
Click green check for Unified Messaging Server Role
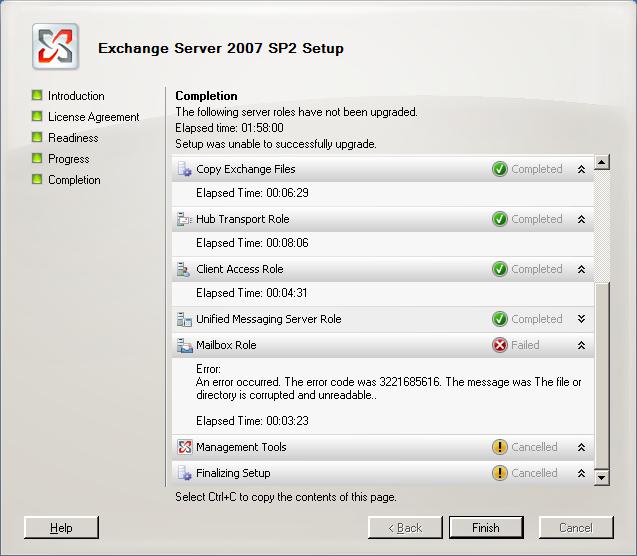(500, 319)
